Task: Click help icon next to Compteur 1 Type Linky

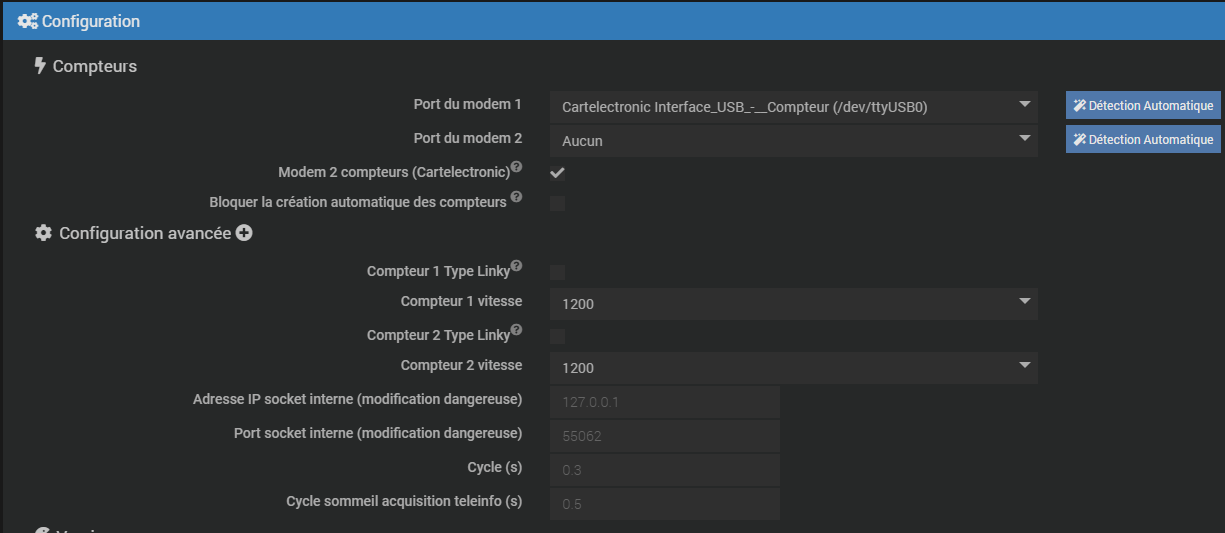Action: (x=517, y=266)
